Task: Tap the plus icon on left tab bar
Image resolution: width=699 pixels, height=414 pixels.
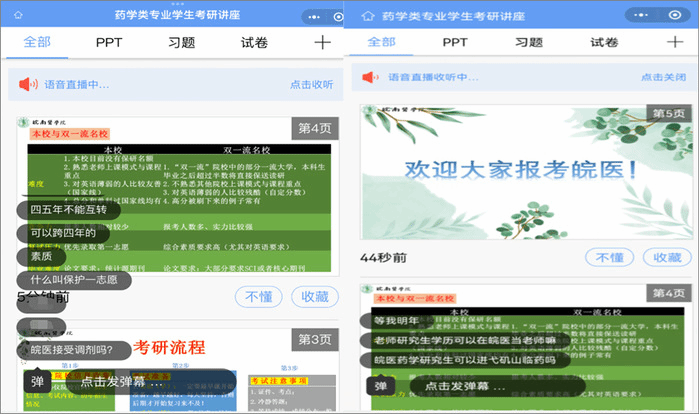Action: point(322,43)
